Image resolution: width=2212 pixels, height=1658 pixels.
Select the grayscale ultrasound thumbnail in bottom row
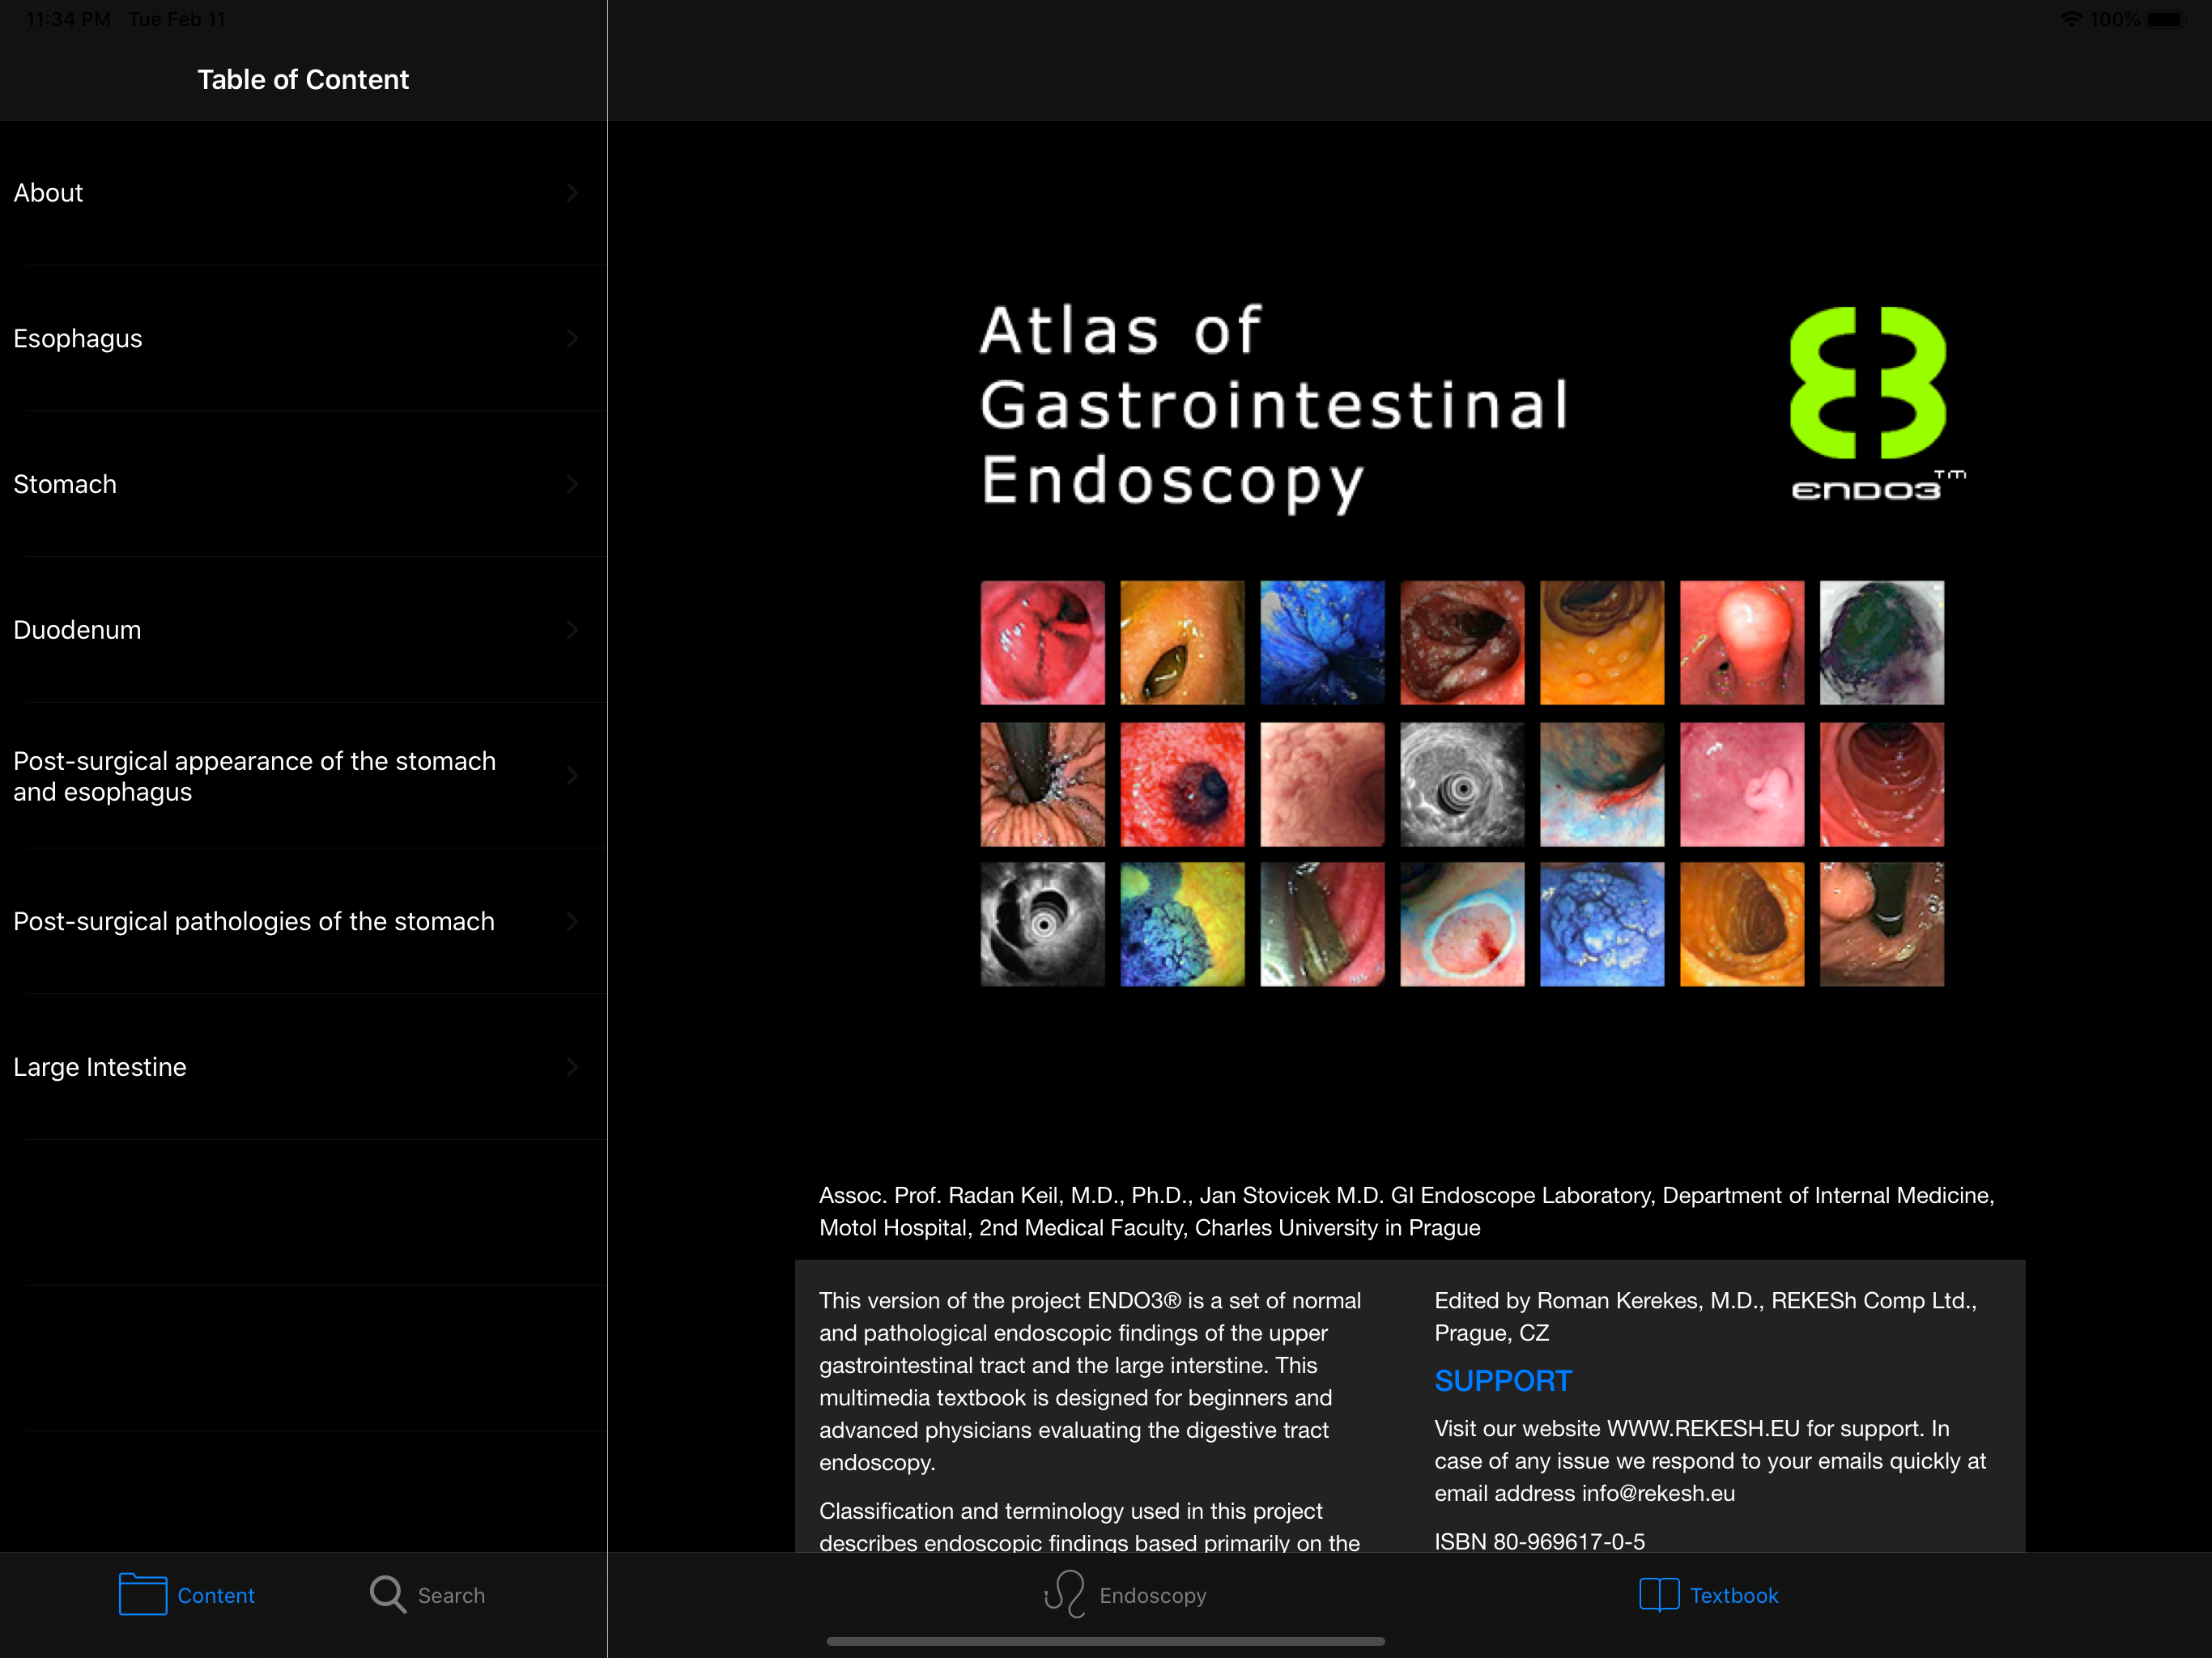(x=1042, y=924)
